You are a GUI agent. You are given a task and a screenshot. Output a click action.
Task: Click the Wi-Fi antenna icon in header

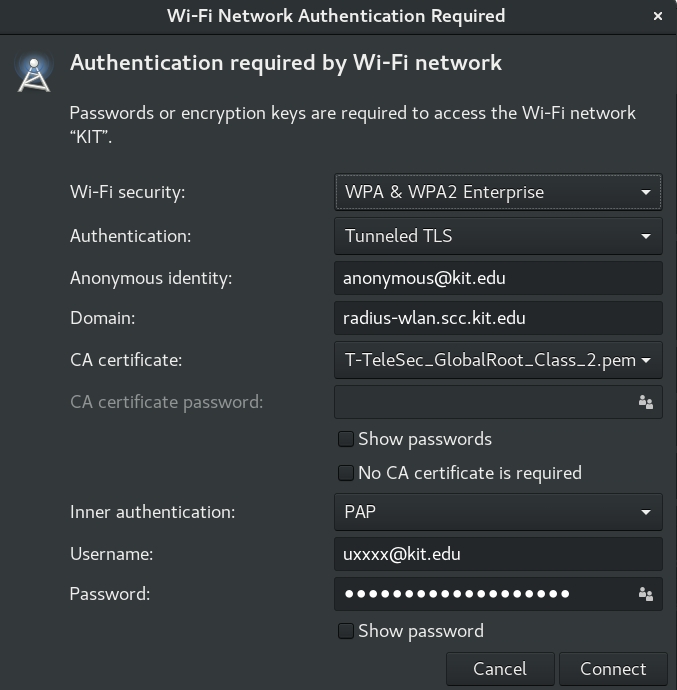click(34, 75)
